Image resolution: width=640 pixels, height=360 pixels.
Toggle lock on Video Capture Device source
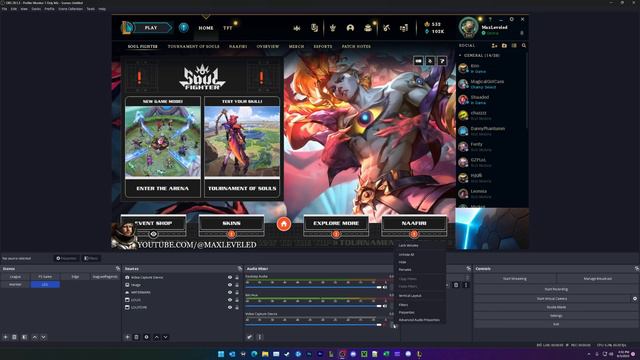pos(237,277)
